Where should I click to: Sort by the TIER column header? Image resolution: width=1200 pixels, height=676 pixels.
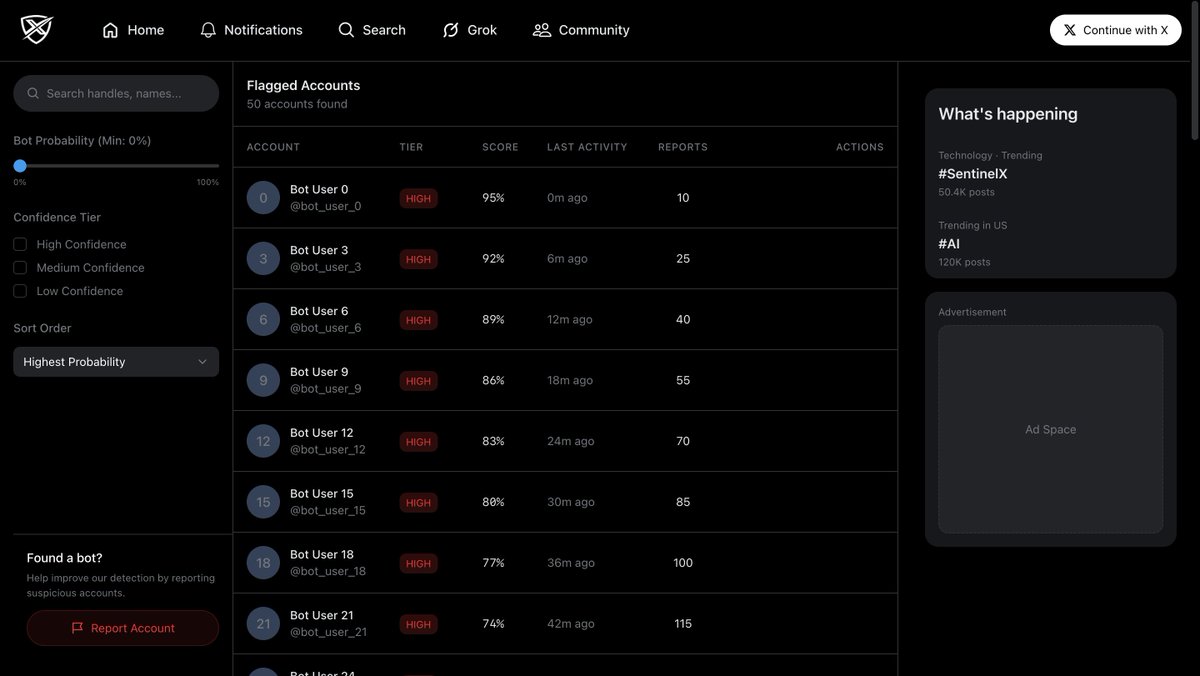coord(411,147)
